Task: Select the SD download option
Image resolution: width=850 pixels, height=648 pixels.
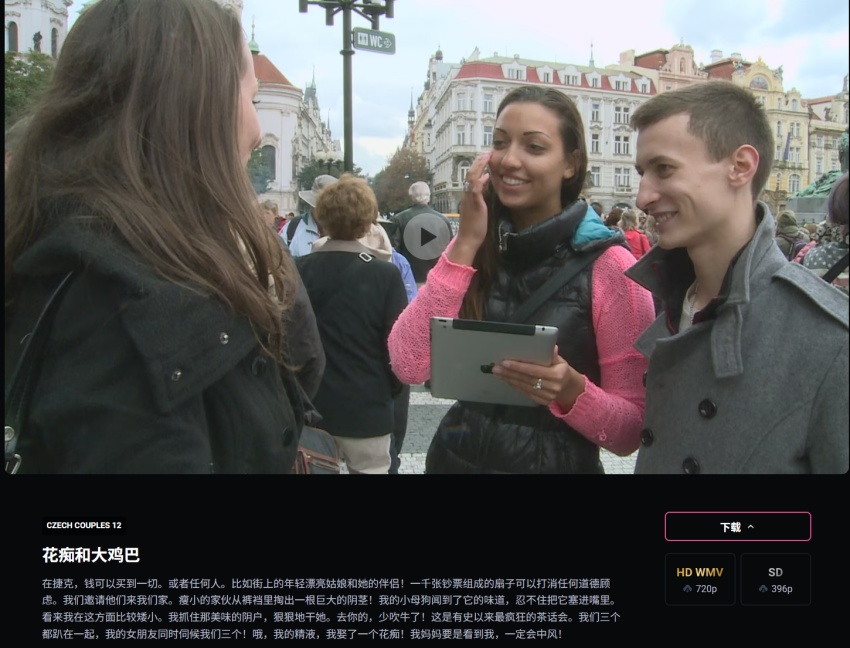Action: 775,579
